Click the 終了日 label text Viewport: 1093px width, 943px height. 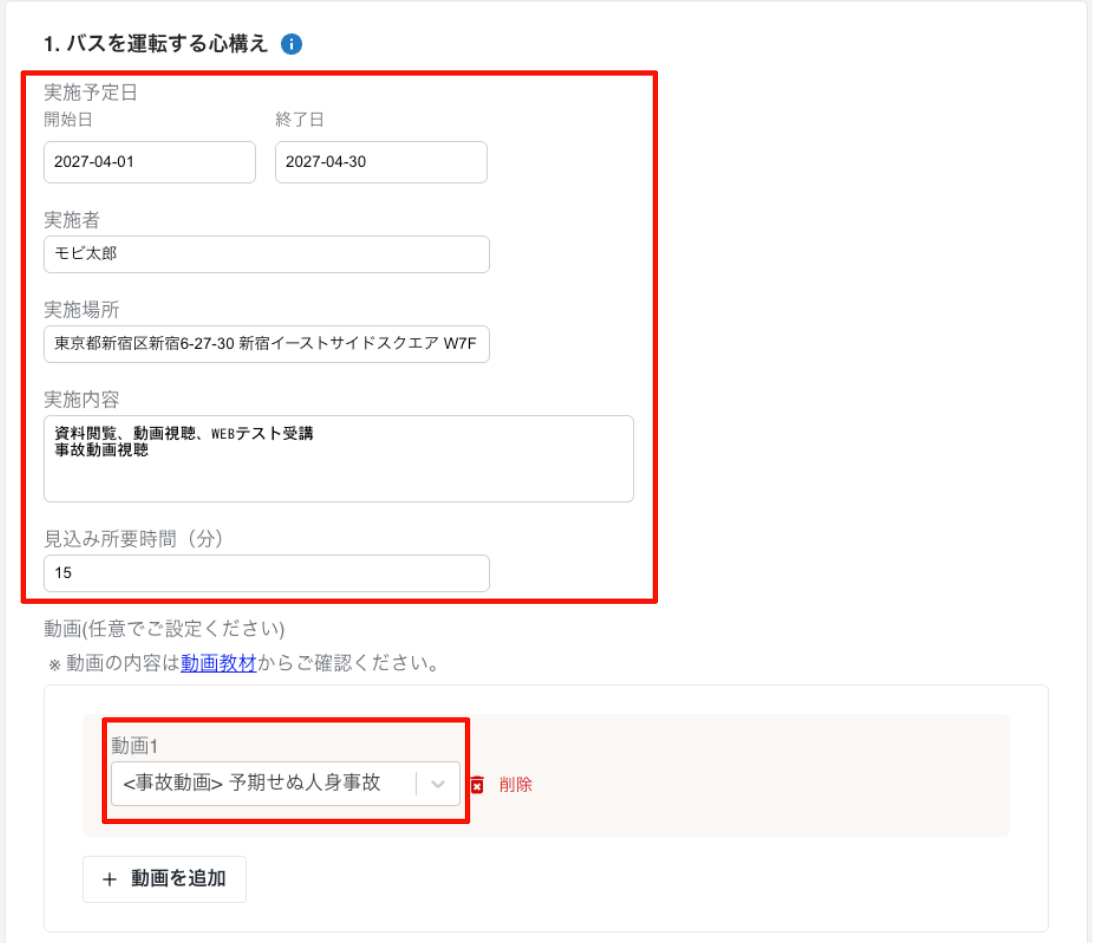click(300, 120)
